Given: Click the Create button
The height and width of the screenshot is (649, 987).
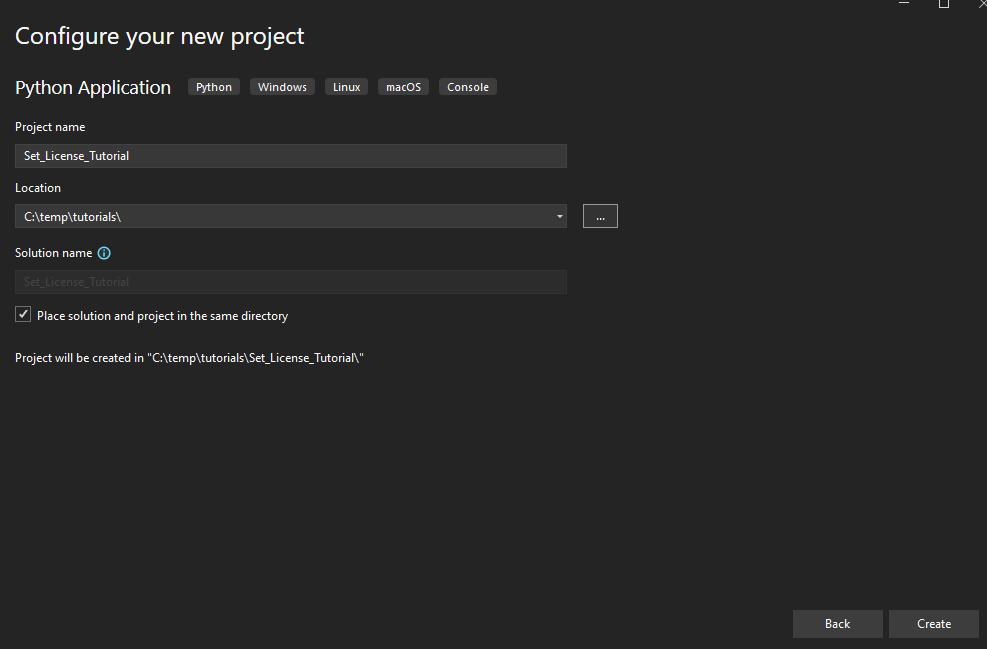Looking at the screenshot, I should (x=933, y=624).
